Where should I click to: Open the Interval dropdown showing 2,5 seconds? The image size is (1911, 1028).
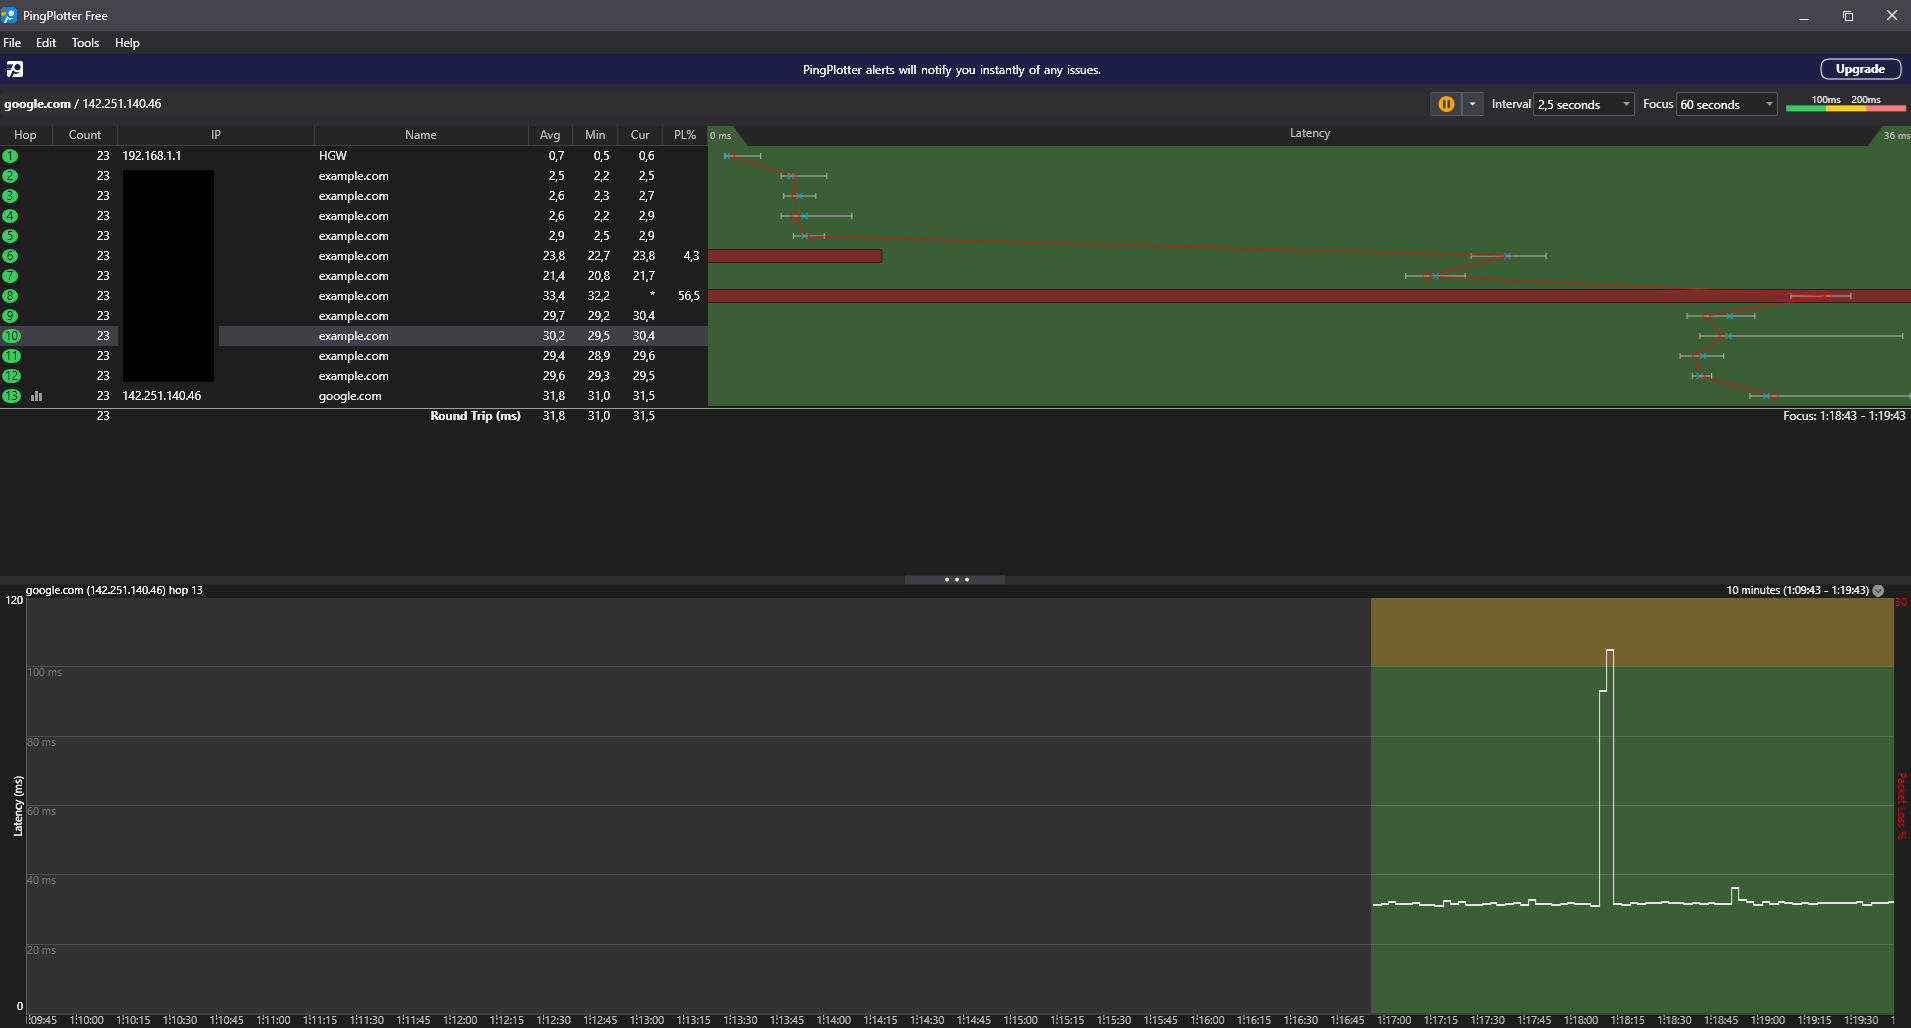point(1585,104)
